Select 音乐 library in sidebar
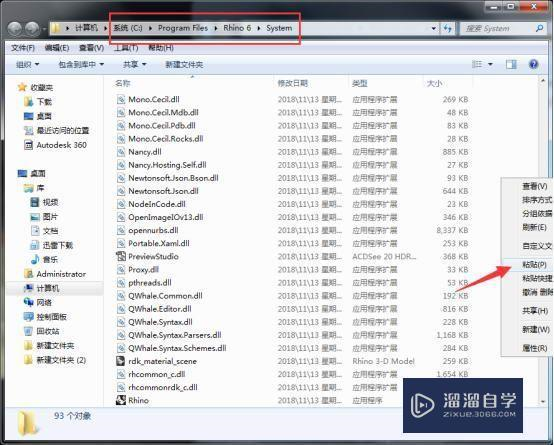 [x=44, y=259]
